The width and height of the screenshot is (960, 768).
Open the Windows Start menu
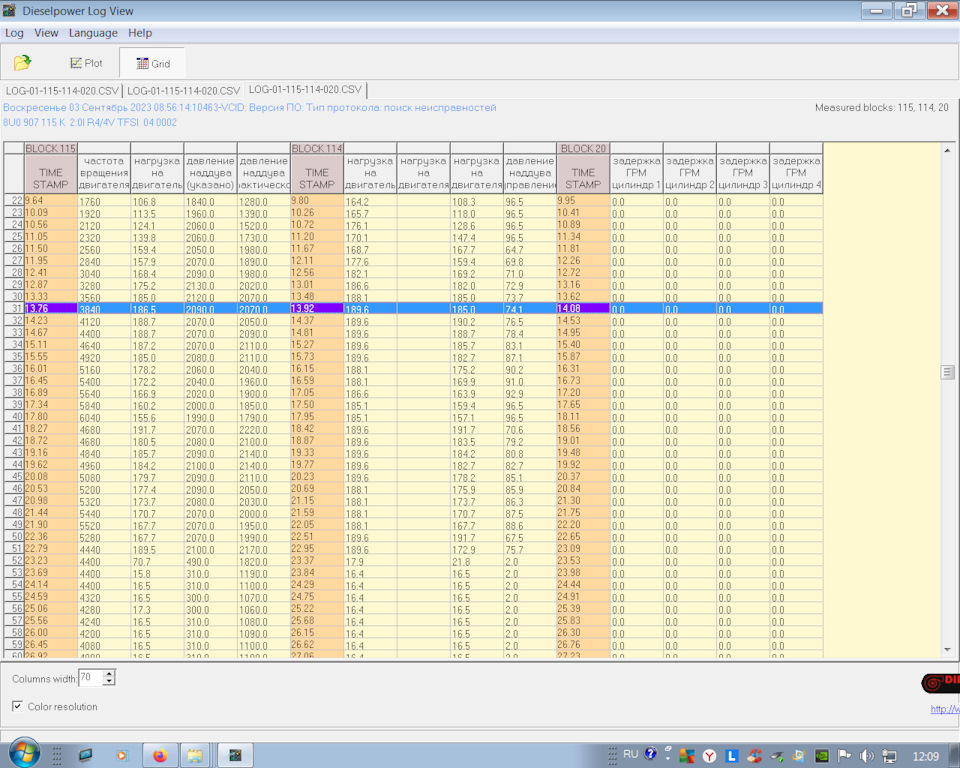coord(23,754)
